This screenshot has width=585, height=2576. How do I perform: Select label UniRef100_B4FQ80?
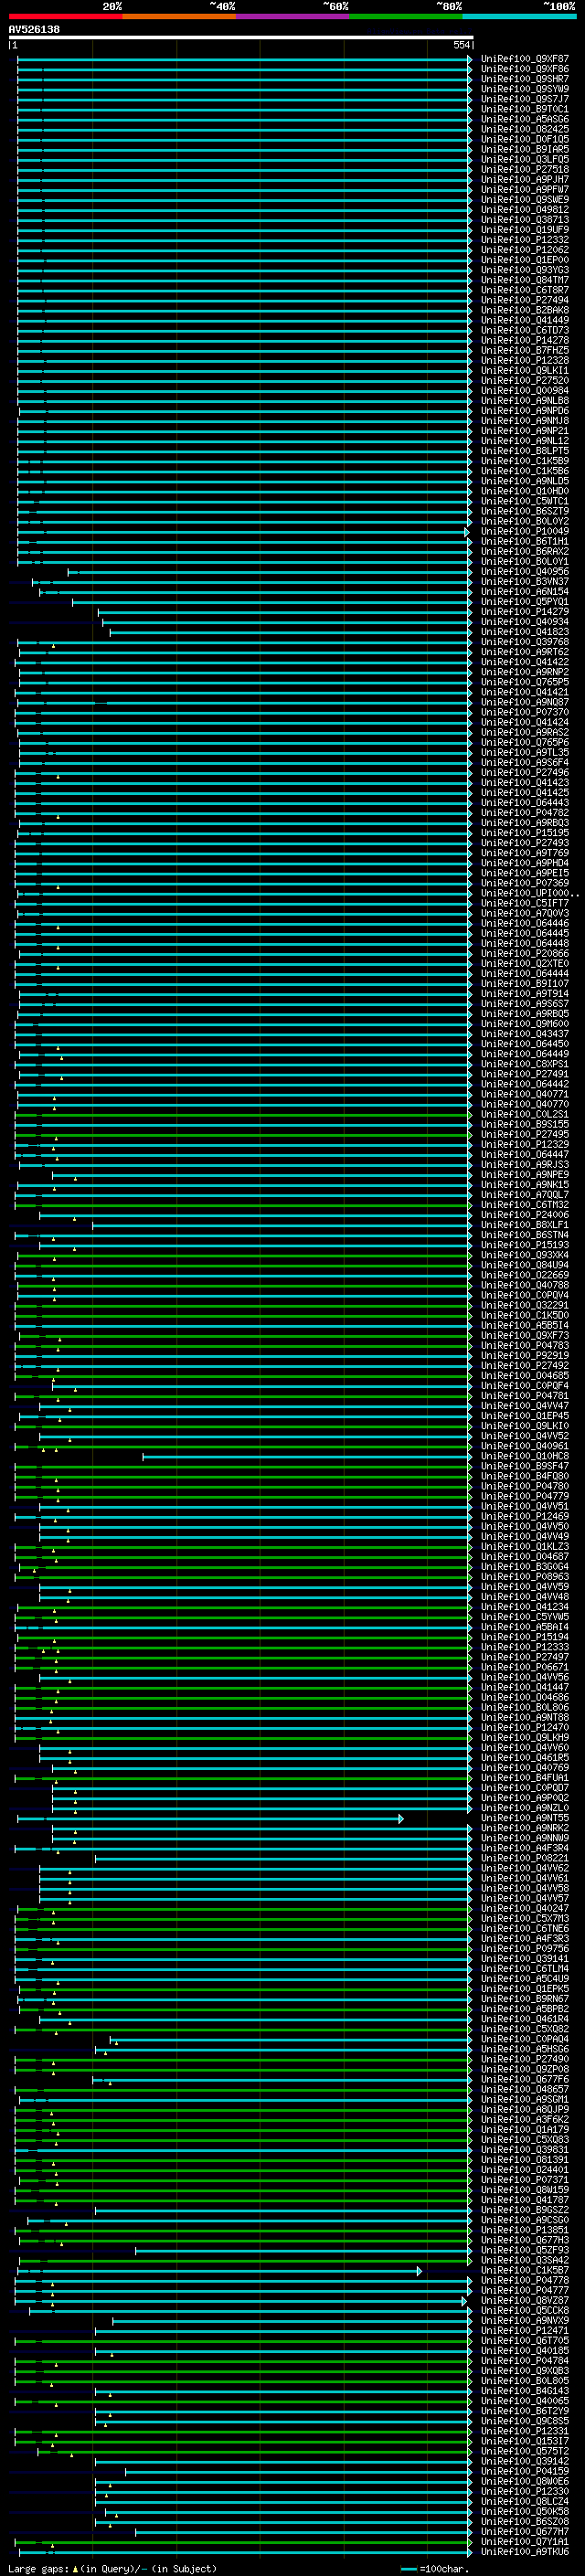[525, 1476]
